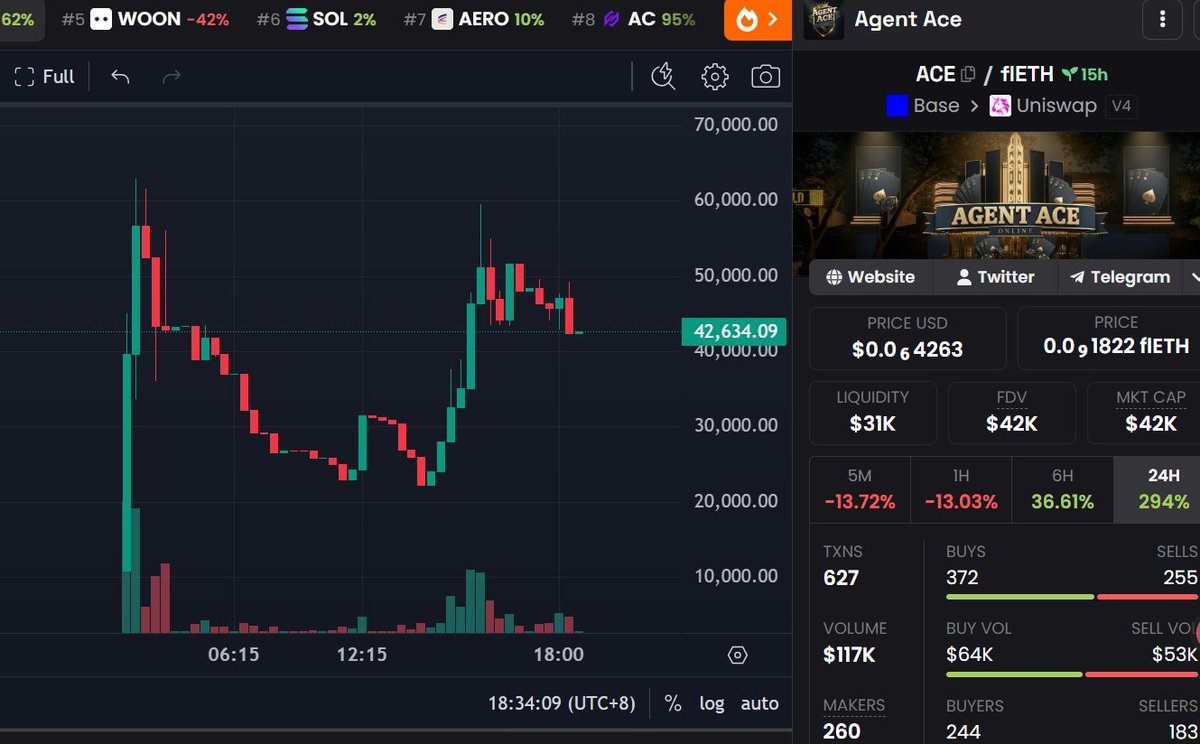Screen dimensions: 1200x744
Task: Open the Agent Ace Website link
Action: point(870,277)
